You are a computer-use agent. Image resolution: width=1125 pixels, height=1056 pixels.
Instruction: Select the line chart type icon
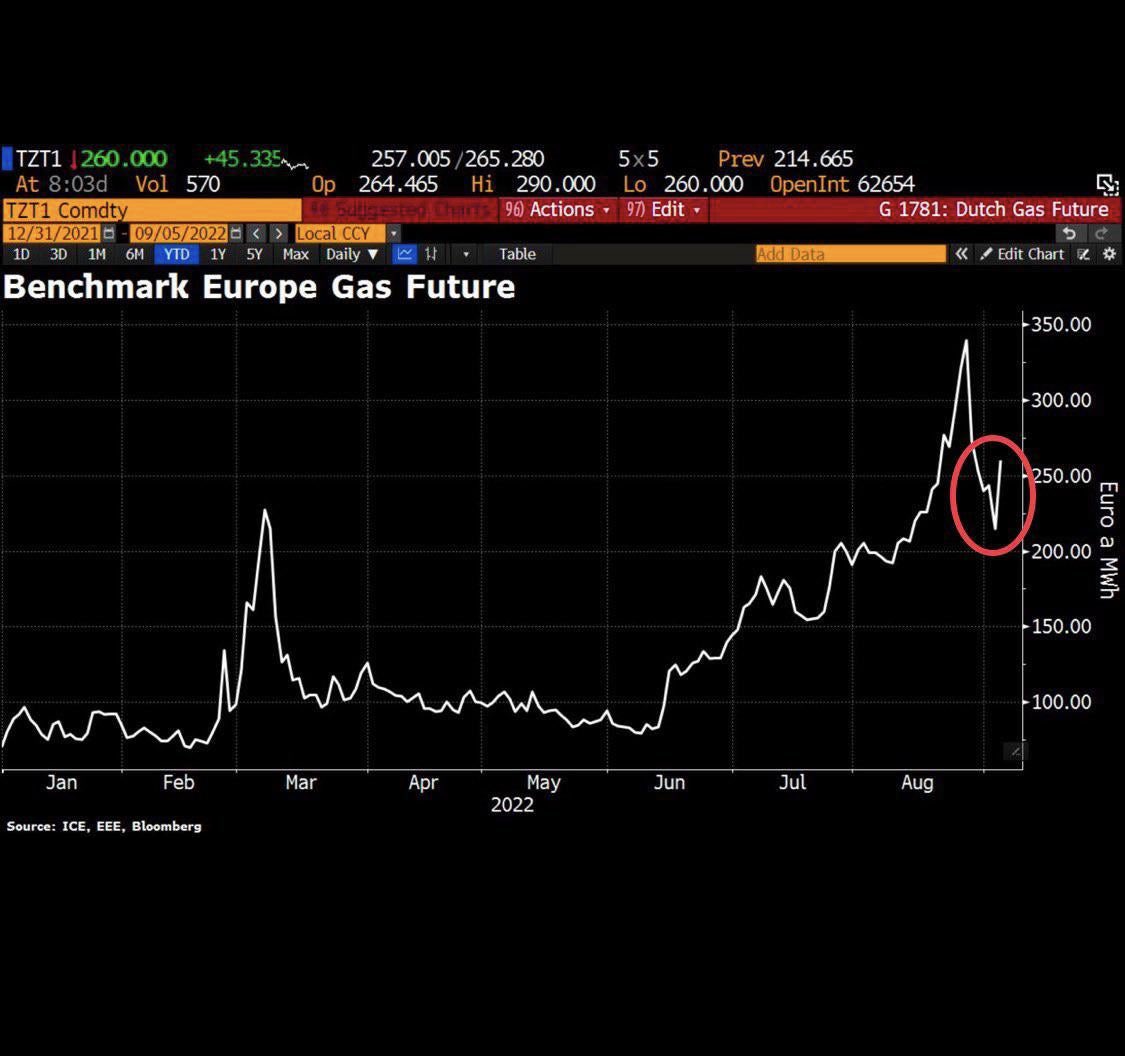405,254
